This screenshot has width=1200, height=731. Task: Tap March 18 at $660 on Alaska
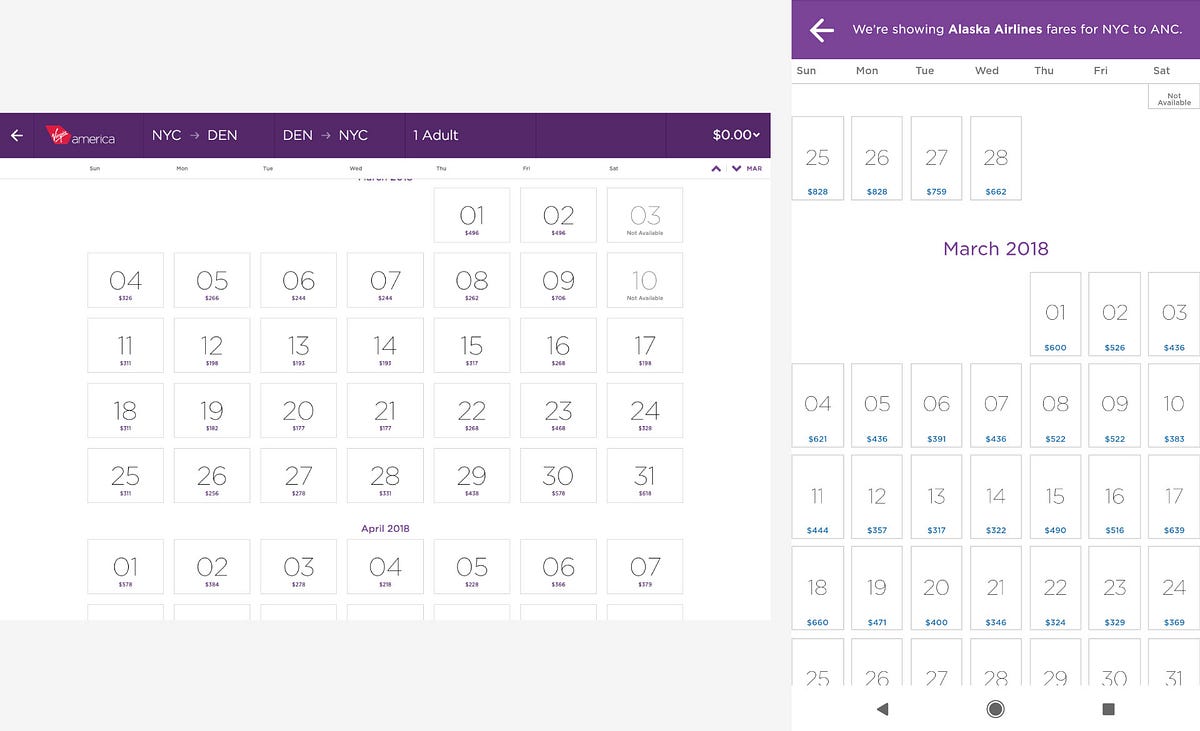(818, 588)
